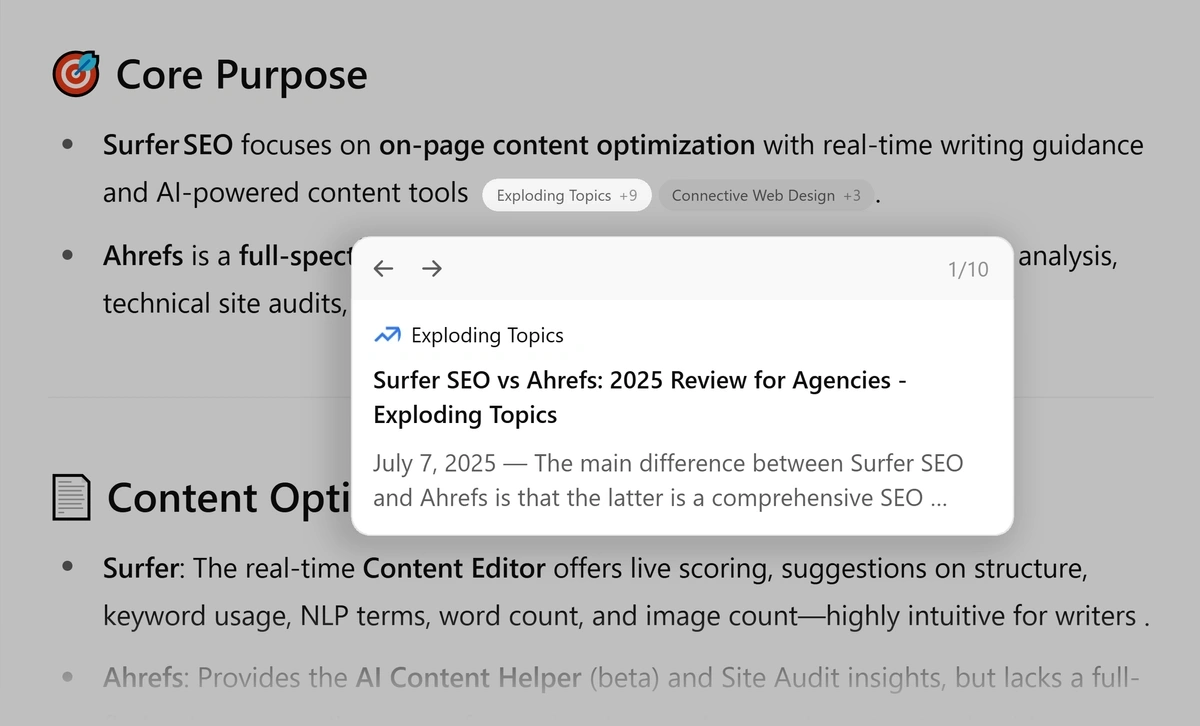The width and height of the screenshot is (1200, 726).
Task: Click the Exploding Topics trend logo icon
Action: coord(387,335)
